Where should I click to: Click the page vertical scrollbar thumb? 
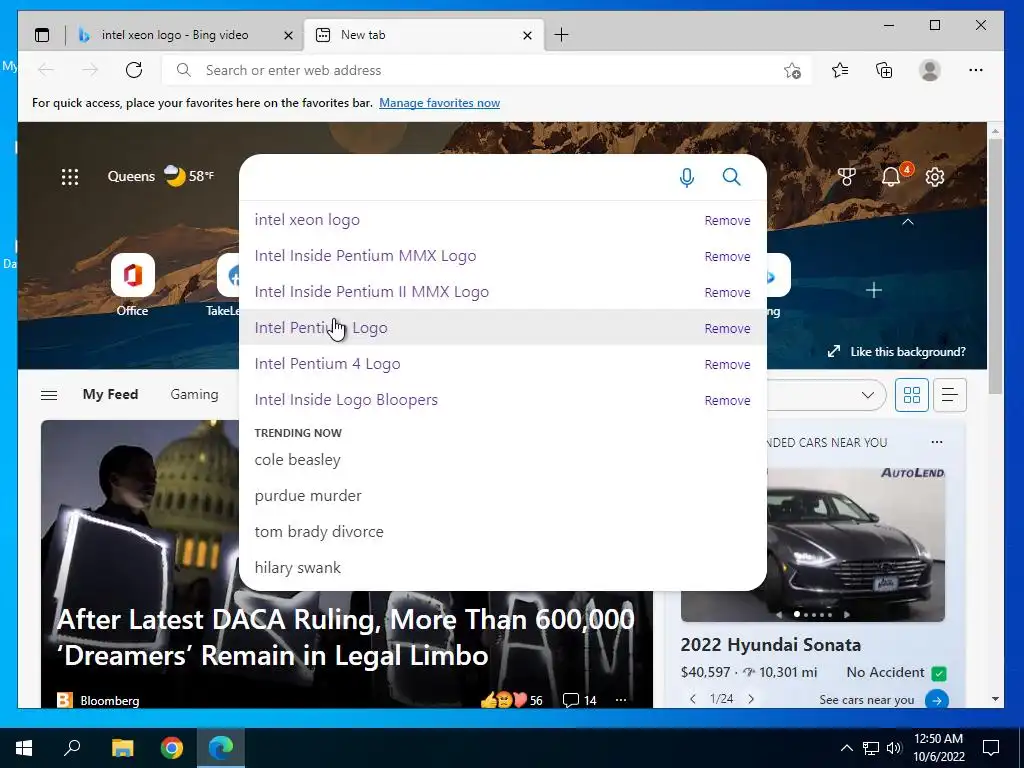995,266
